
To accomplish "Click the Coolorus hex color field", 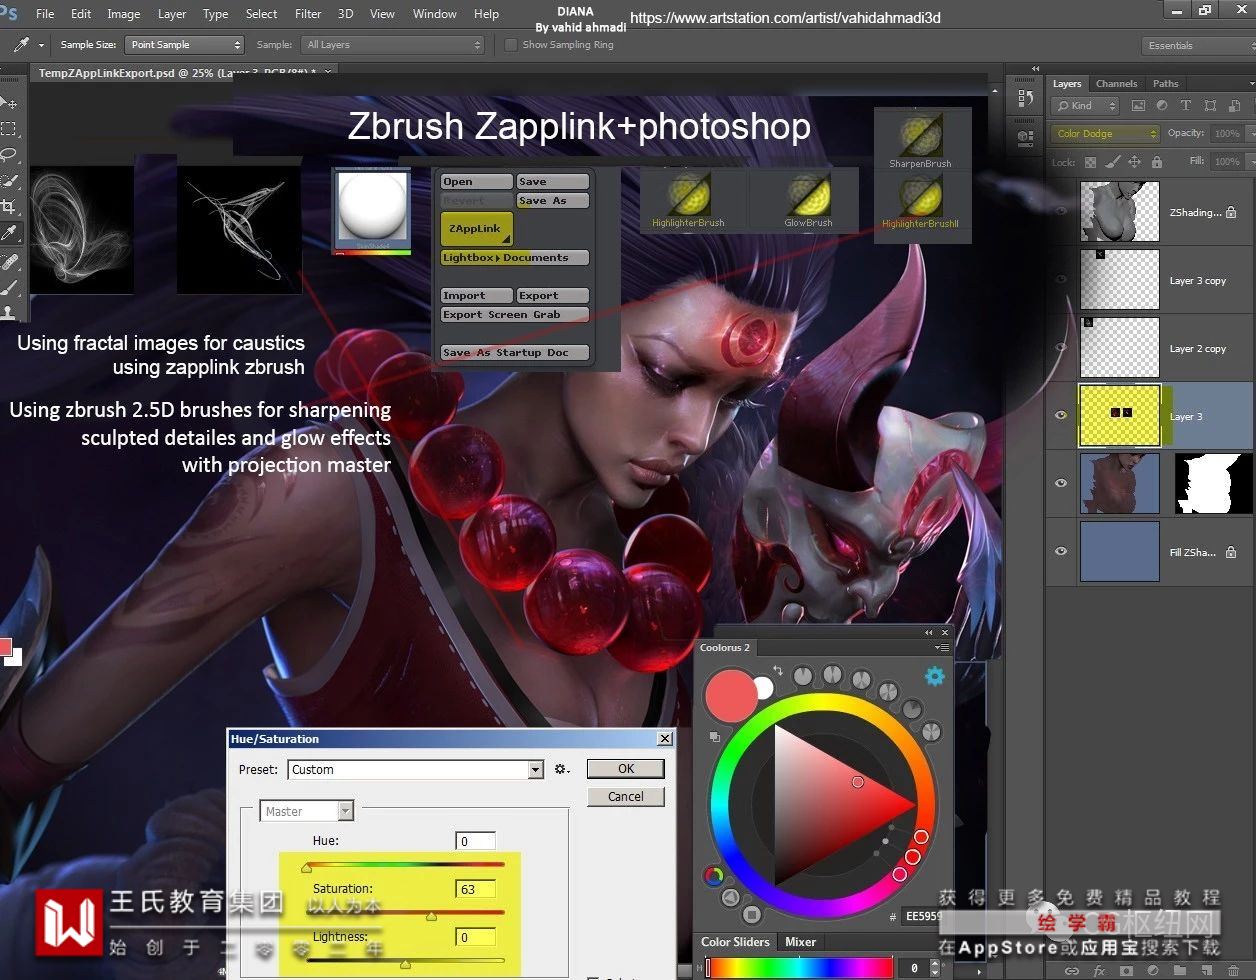I will coord(922,915).
